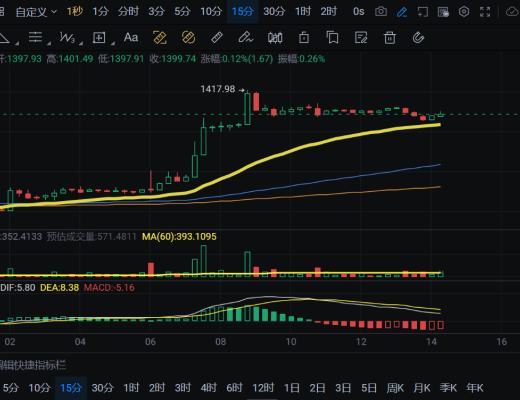Switch chart to 1分 interval in top bar

(100, 12)
